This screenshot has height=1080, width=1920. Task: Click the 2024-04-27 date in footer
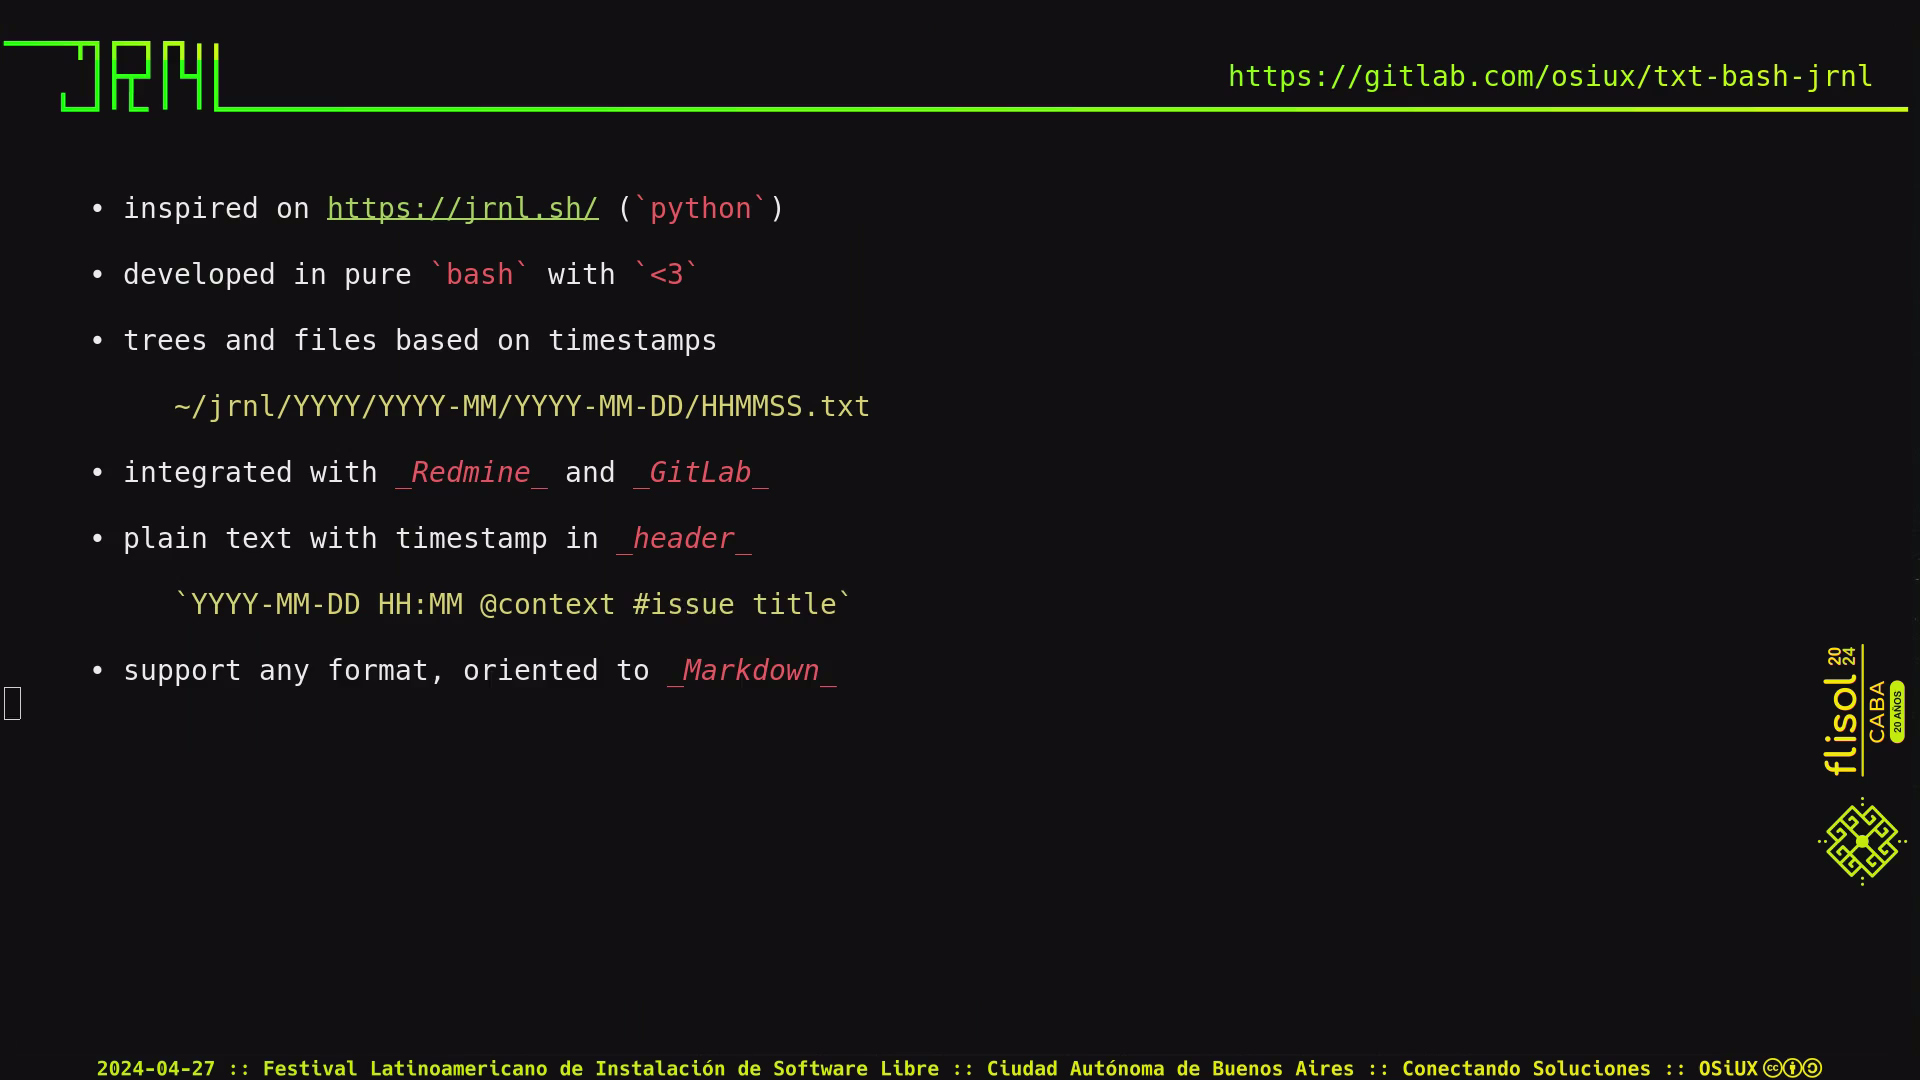[156, 1068]
